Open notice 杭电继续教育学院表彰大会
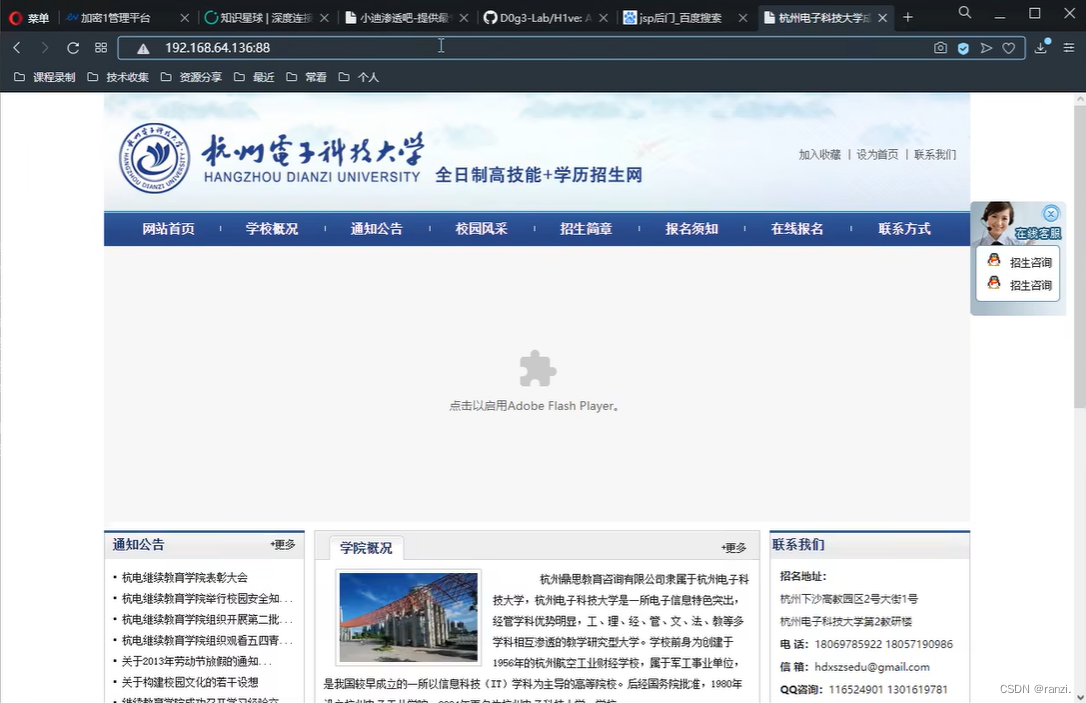Image resolution: width=1086 pixels, height=703 pixels. point(185,578)
